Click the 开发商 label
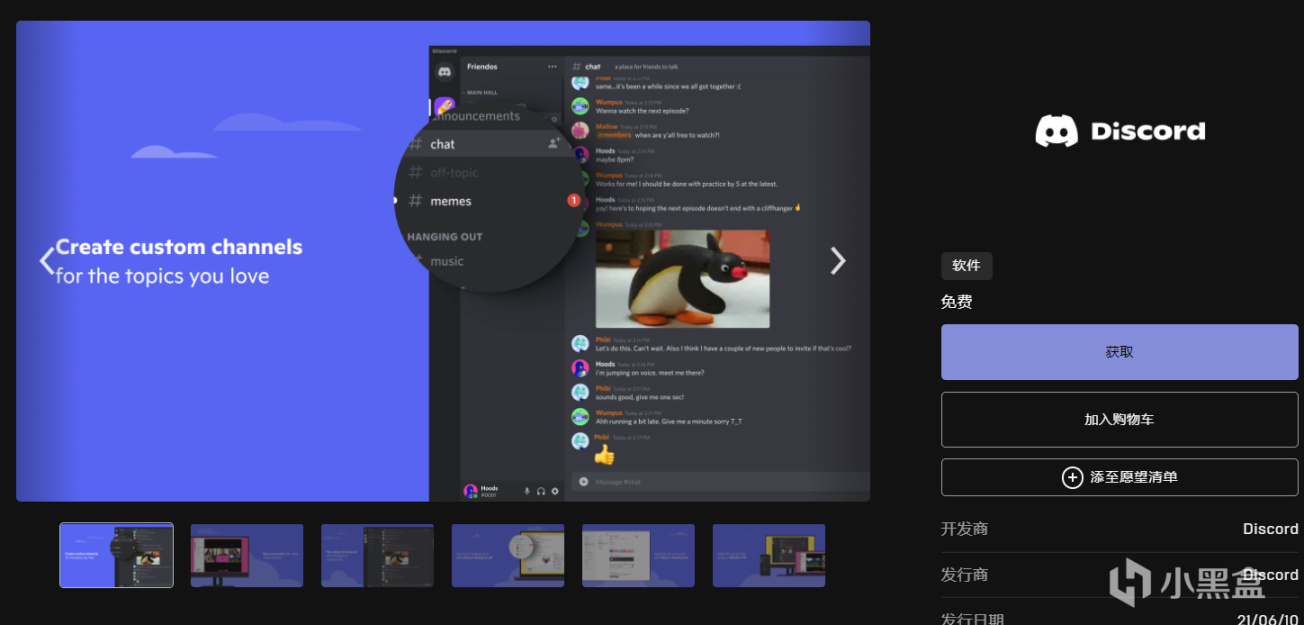The width and height of the screenshot is (1304, 625). tap(964, 529)
